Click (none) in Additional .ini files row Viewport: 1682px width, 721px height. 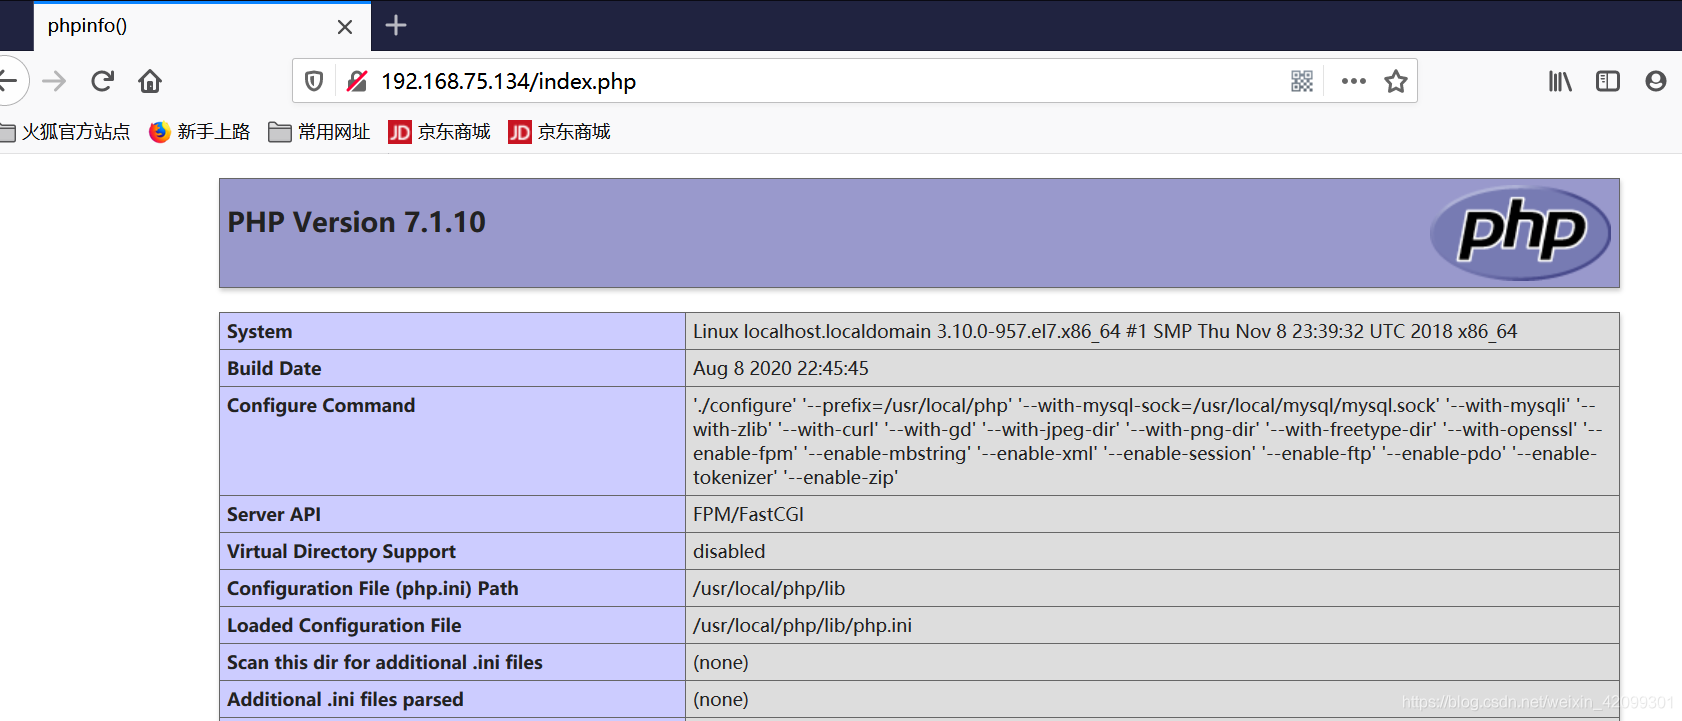click(x=721, y=699)
